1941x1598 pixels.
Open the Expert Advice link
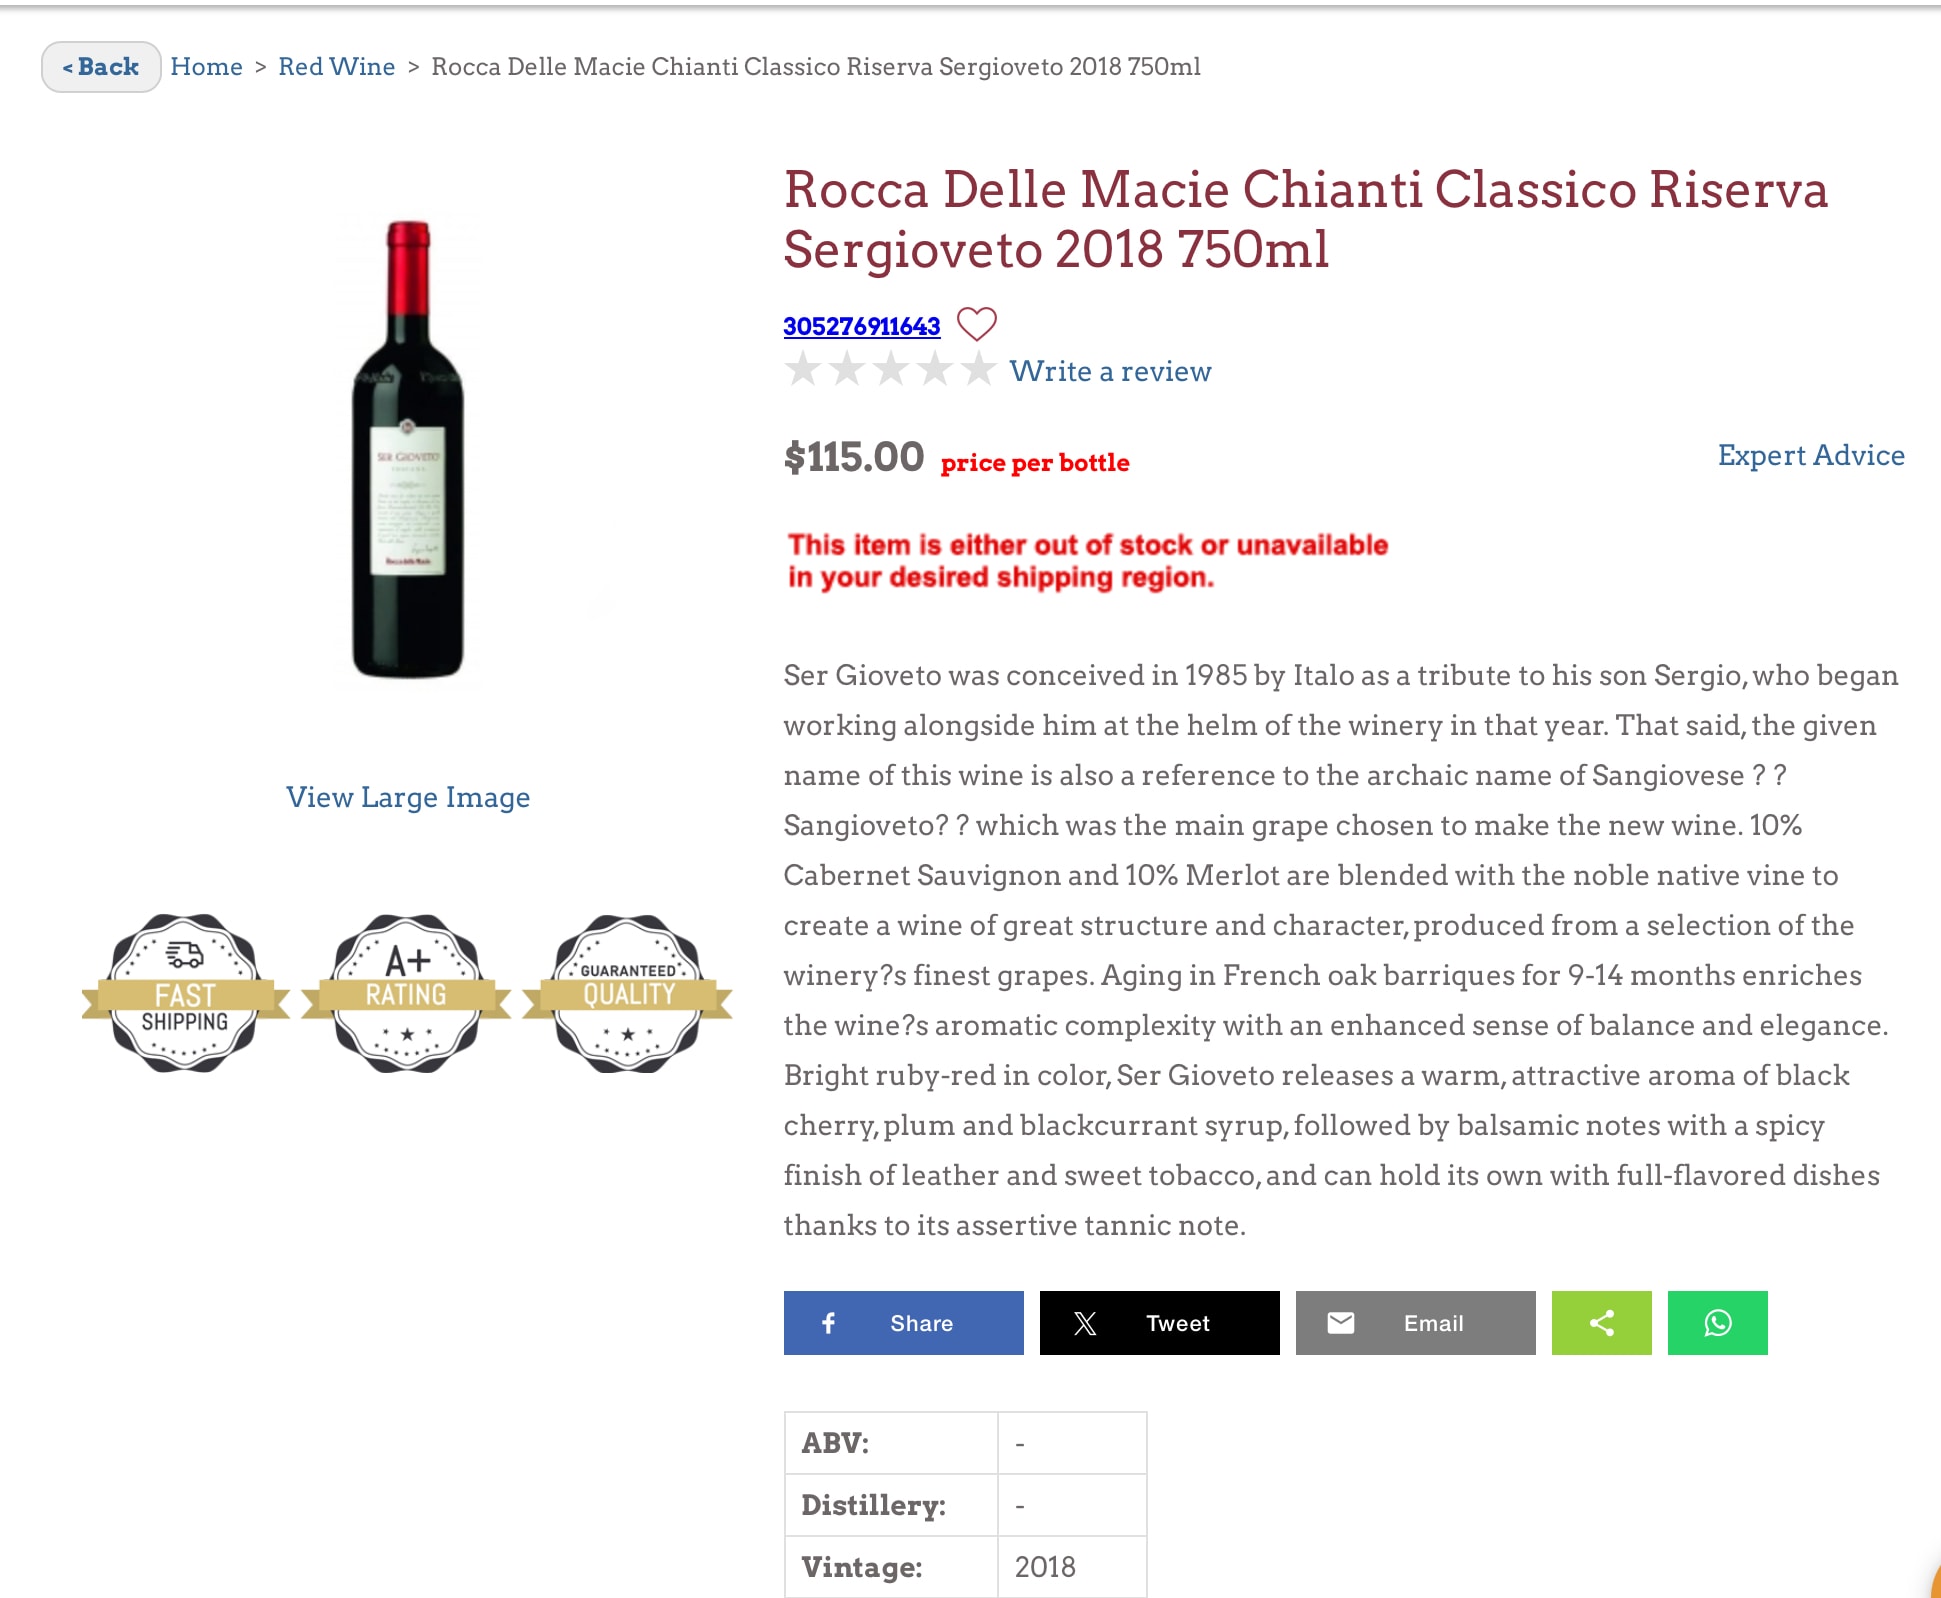(x=1810, y=455)
